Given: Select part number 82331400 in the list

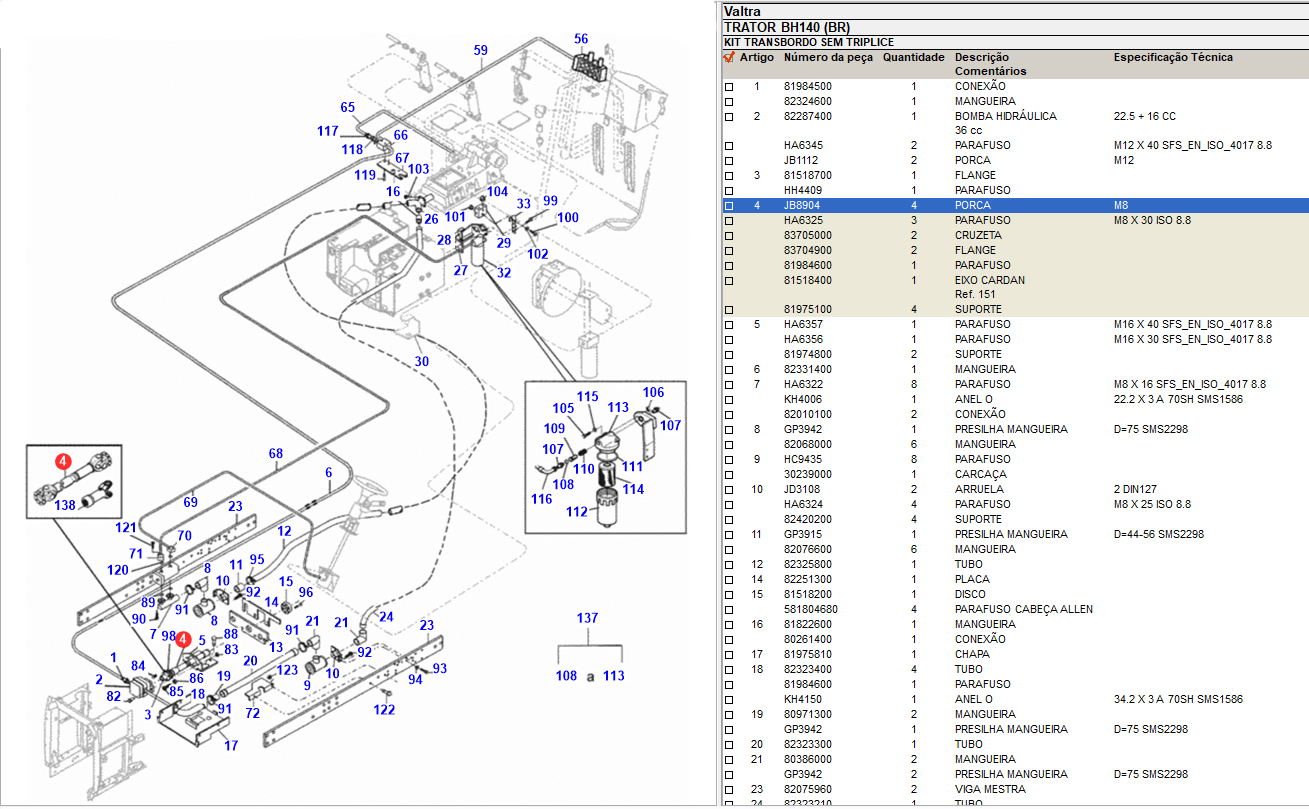Looking at the screenshot, I should pos(807,369).
